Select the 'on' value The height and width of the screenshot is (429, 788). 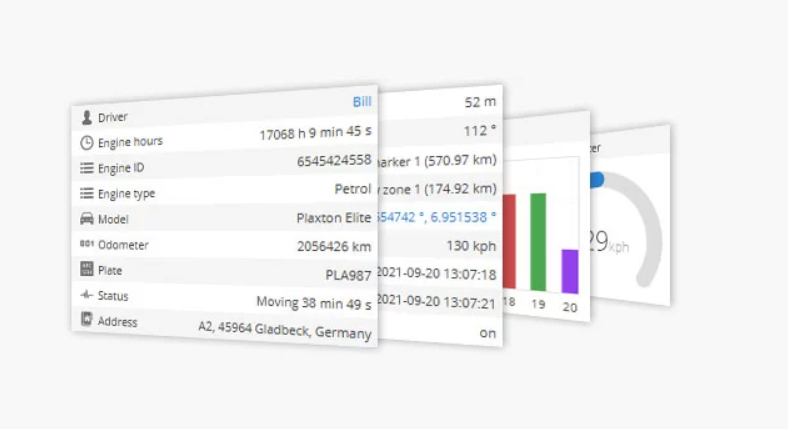(487, 333)
